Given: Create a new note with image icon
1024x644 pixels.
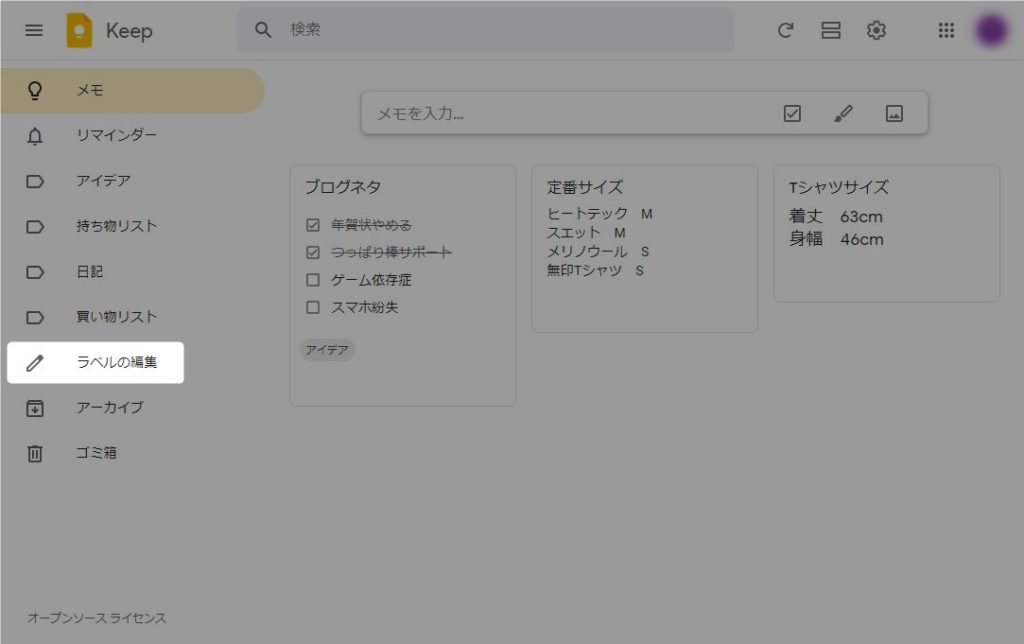Looking at the screenshot, I should tap(894, 114).
